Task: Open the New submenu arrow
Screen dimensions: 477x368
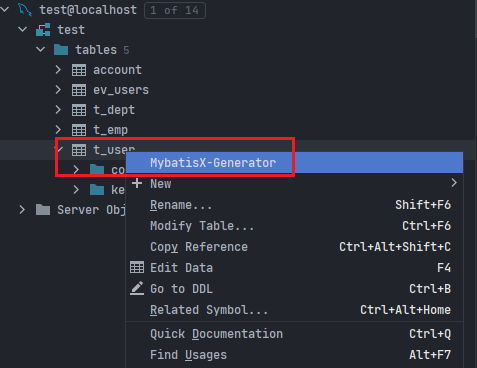Action: click(454, 183)
